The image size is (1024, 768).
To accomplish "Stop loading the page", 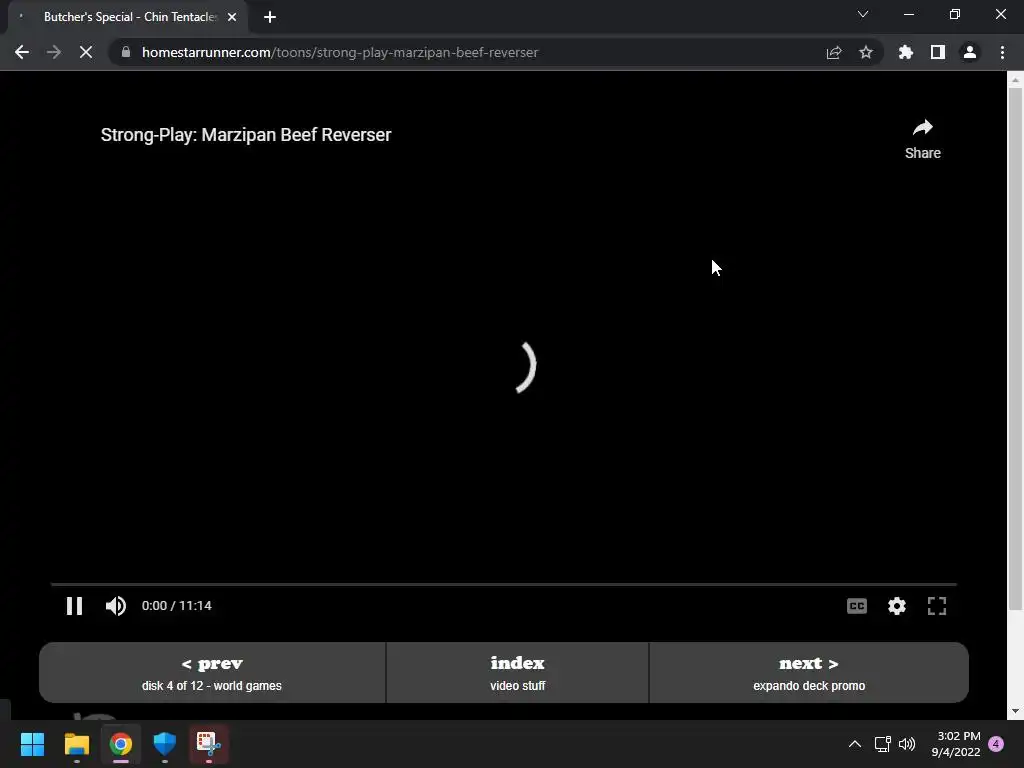I will (x=86, y=52).
